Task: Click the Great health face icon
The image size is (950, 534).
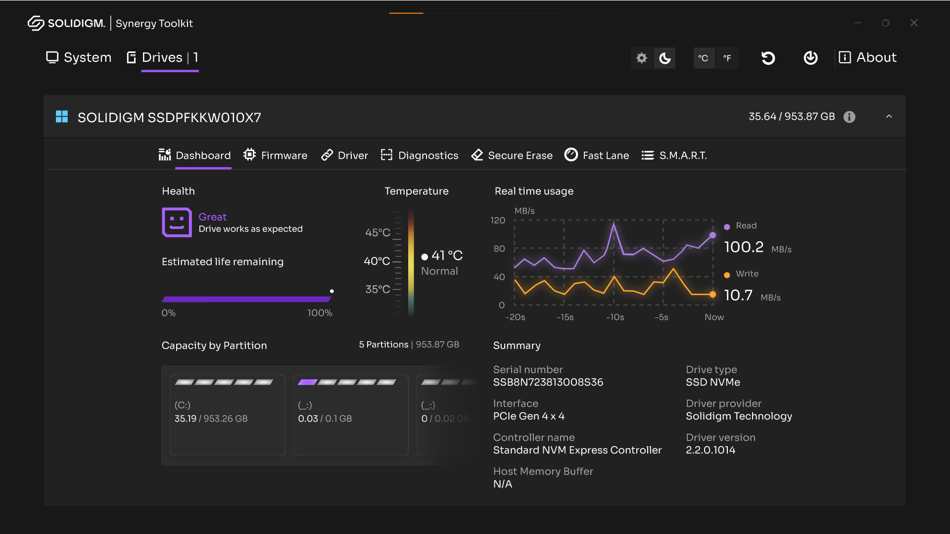Action: pyautogui.click(x=176, y=222)
